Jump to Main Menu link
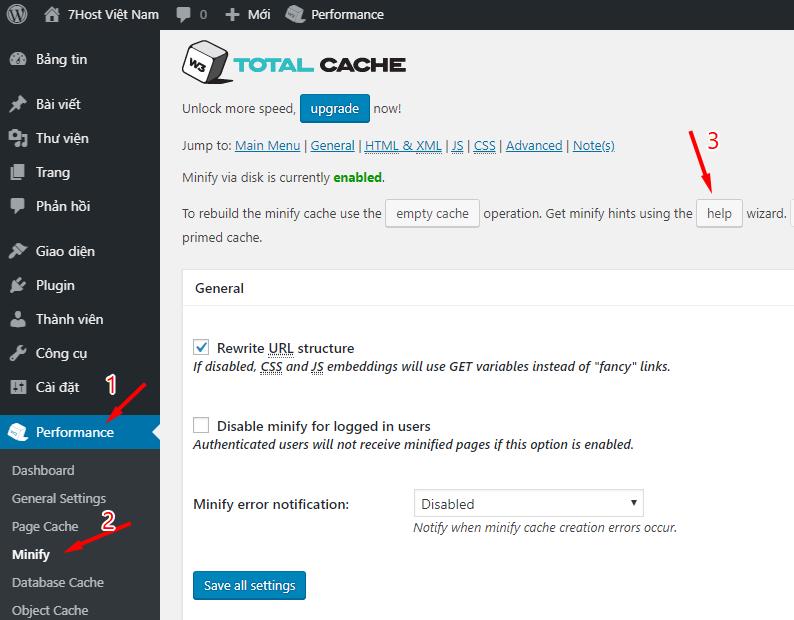The image size is (794, 620). tap(267, 146)
